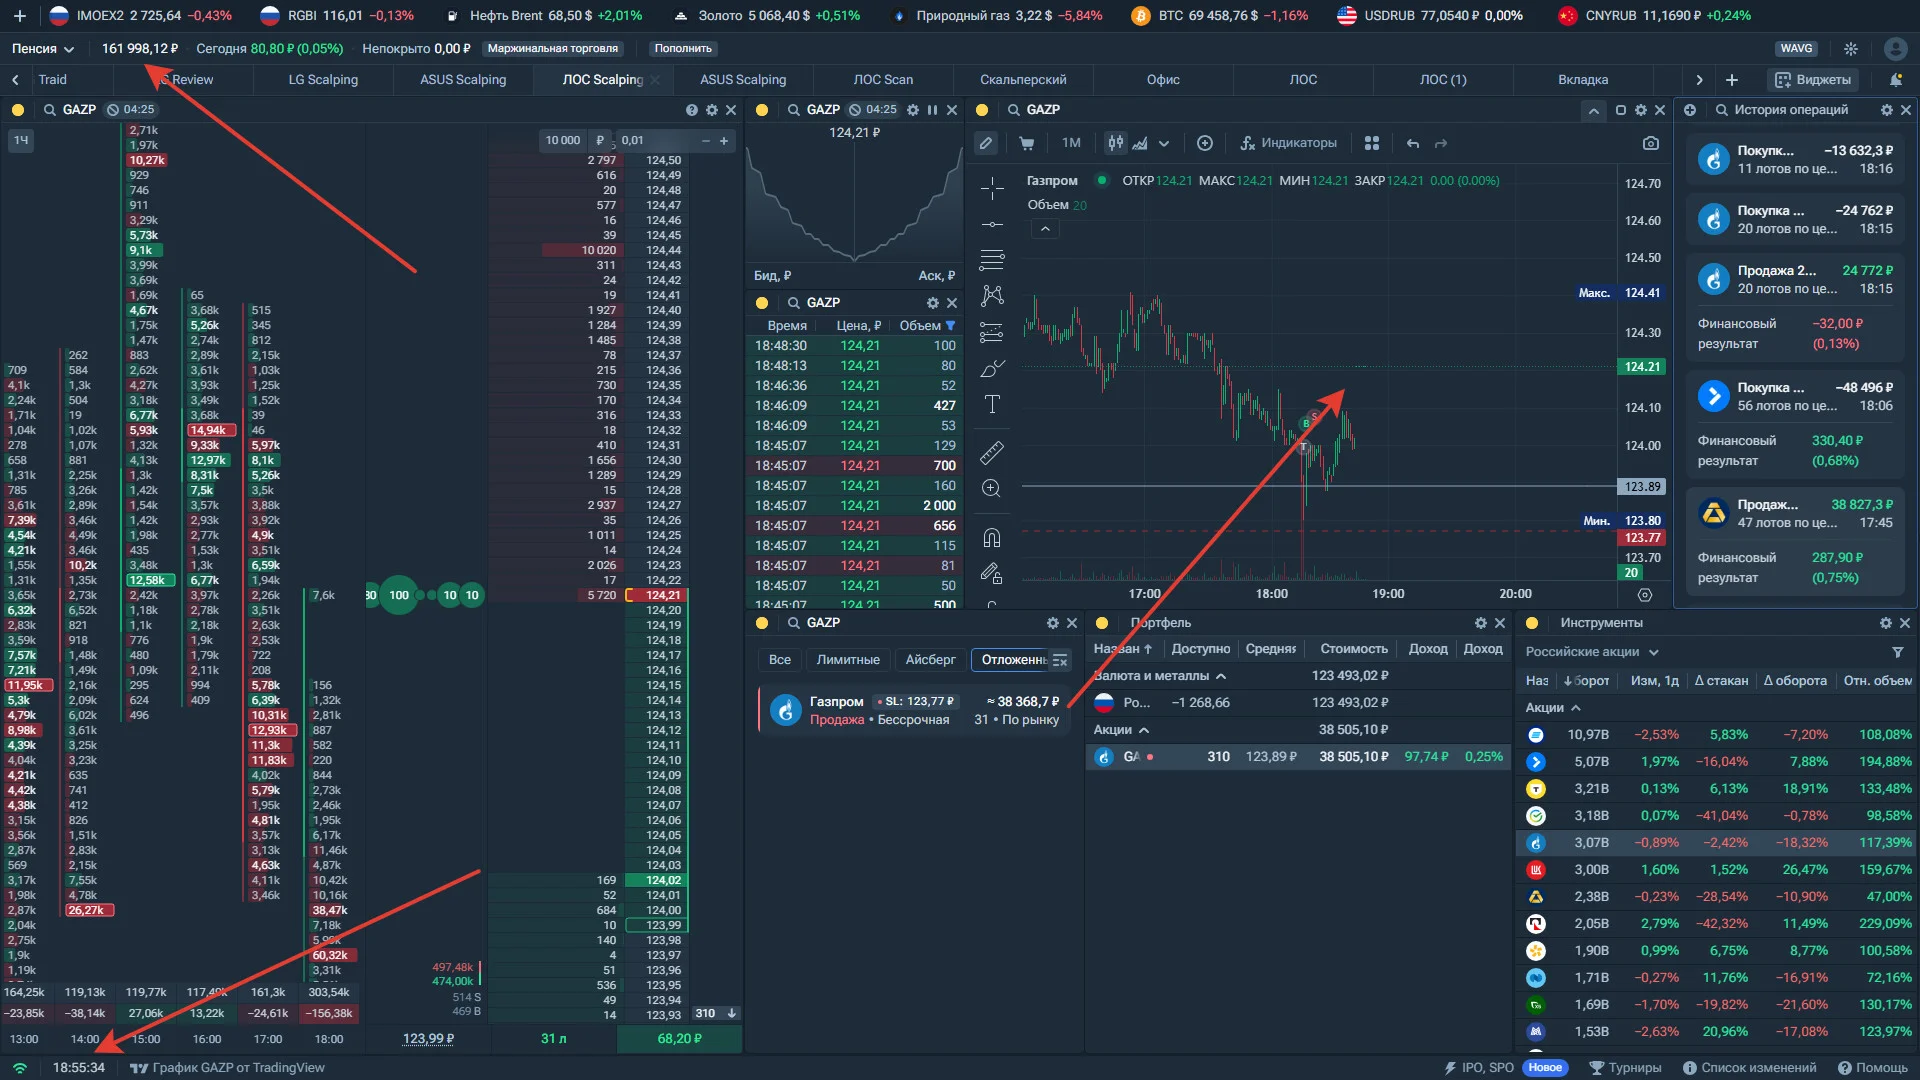This screenshot has width=1920, height=1080.
Task: Select the Газпром stop-loss sell order
Action: coord(914,710)
